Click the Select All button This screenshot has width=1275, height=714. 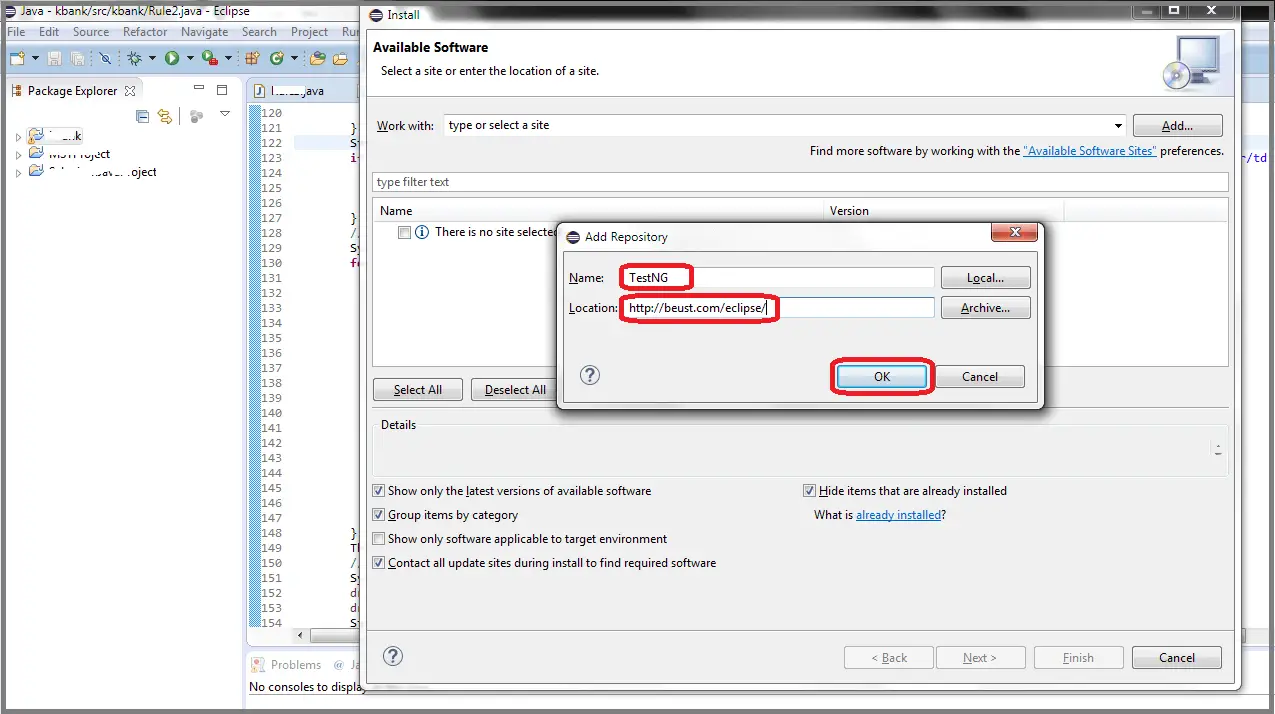[x=418, y=390]
